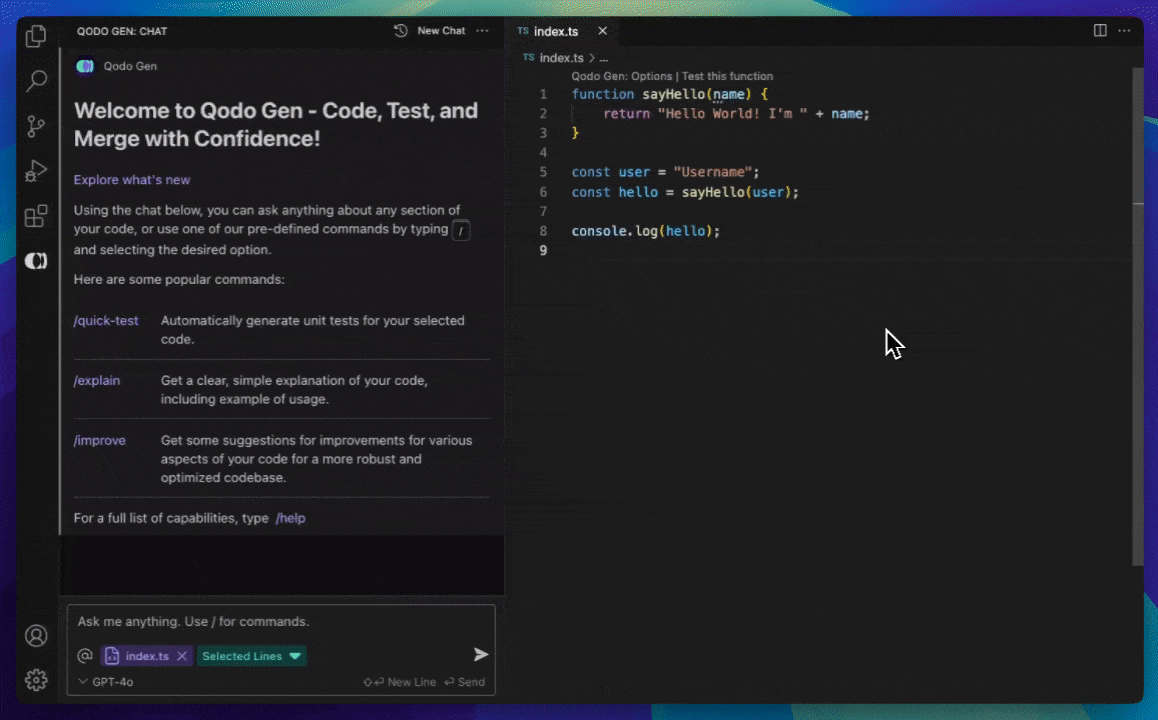Click the Qodo Gen logo avatar in chat
Screen dimensions: 1158x720
point(85,66)
